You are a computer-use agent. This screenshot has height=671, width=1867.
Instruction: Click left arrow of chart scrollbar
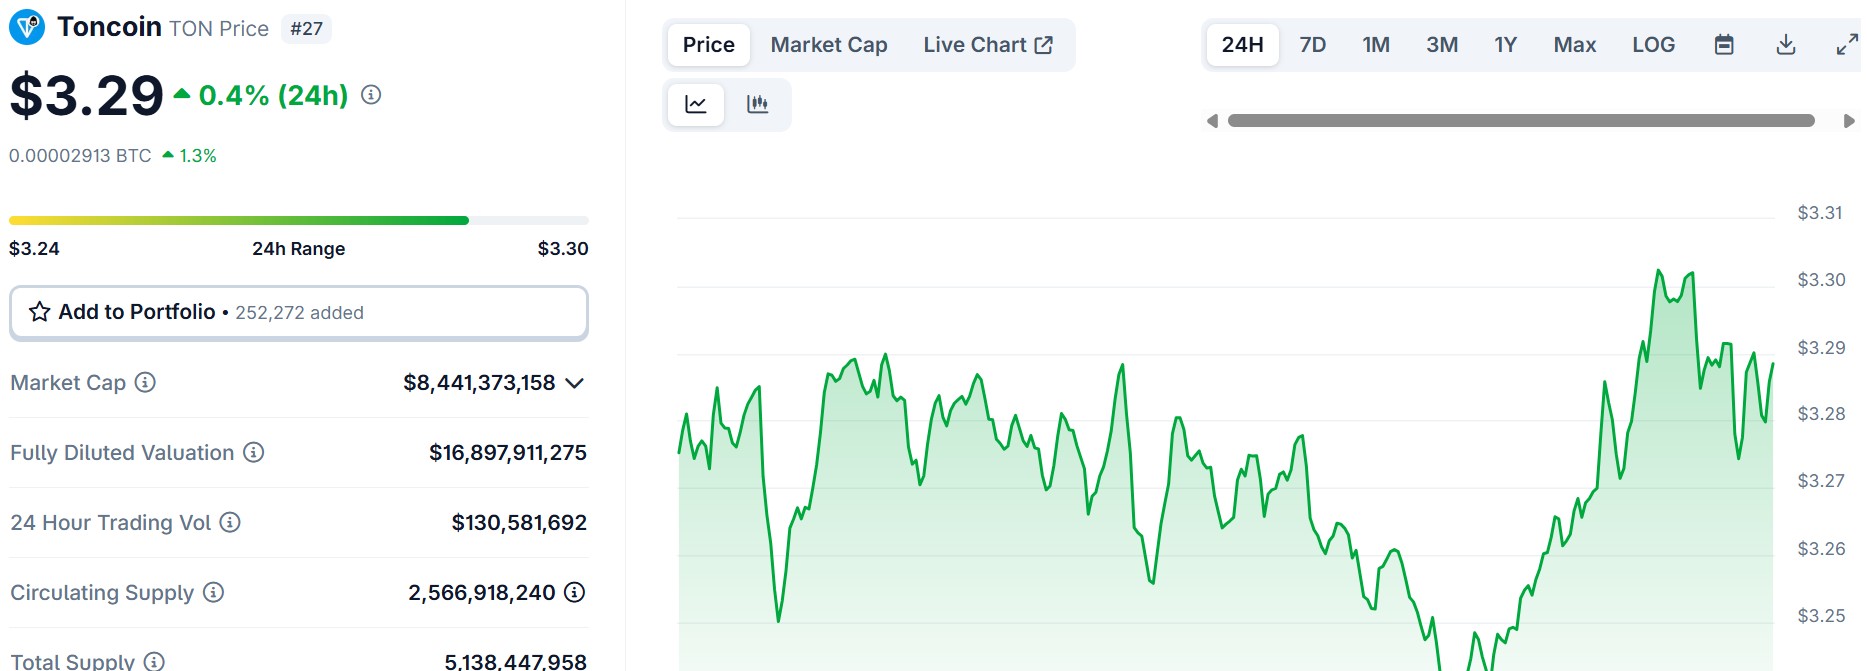click(x=1212, y=121)
